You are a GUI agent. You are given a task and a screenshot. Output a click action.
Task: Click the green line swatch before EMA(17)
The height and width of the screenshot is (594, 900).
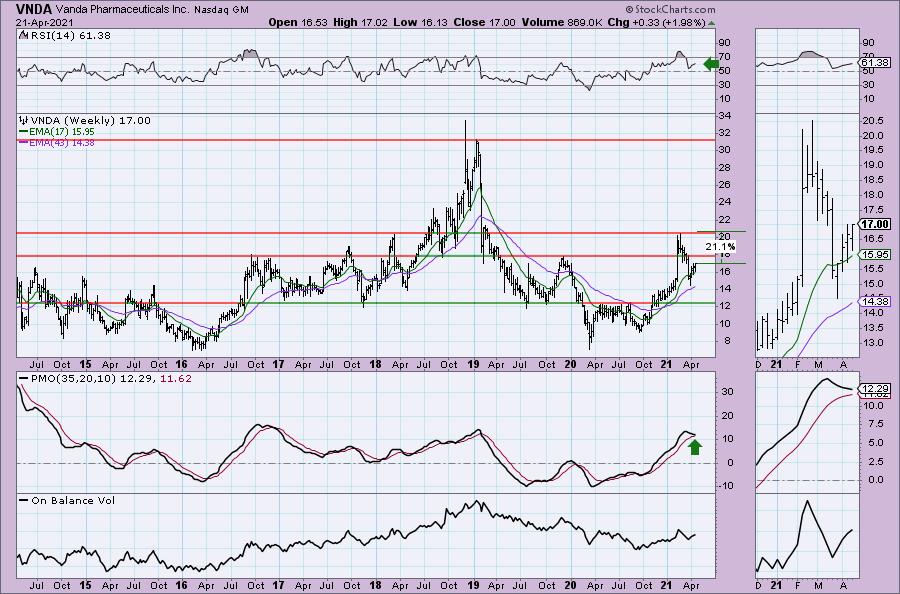[24, 131]
